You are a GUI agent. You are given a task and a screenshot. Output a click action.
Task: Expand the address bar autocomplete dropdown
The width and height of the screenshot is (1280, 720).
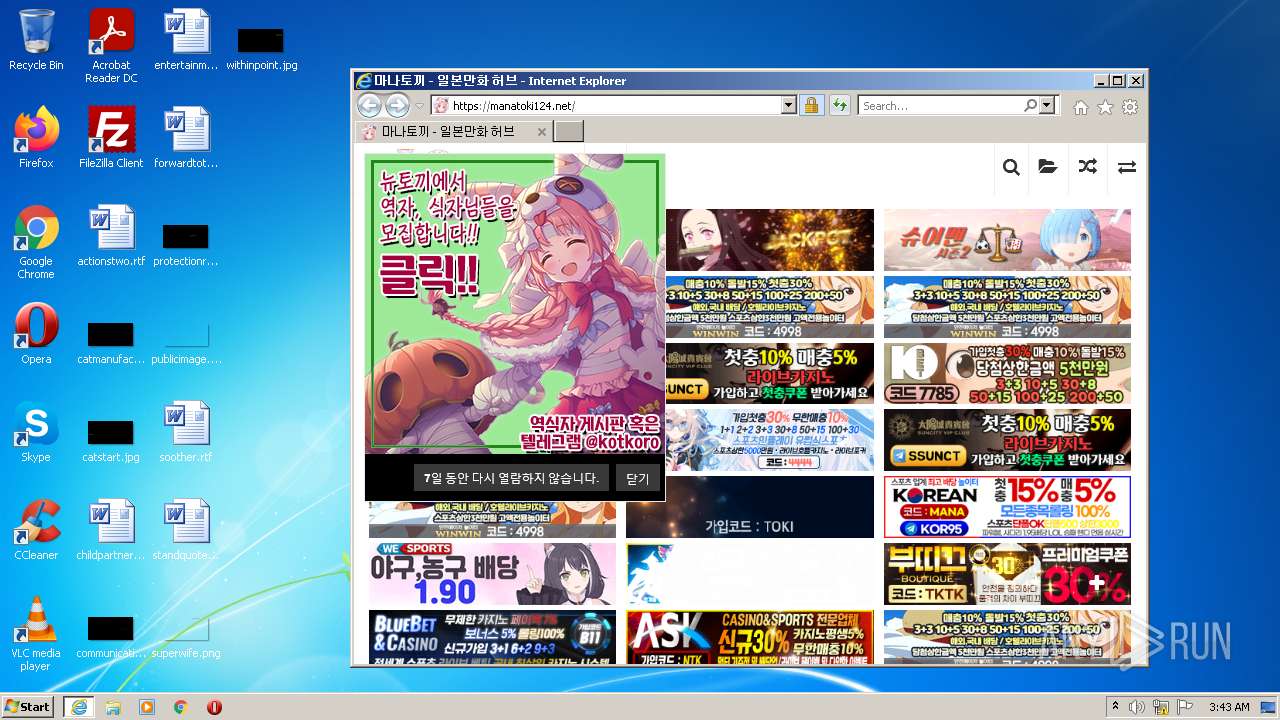pyautogui.click(x=788, y=106)
